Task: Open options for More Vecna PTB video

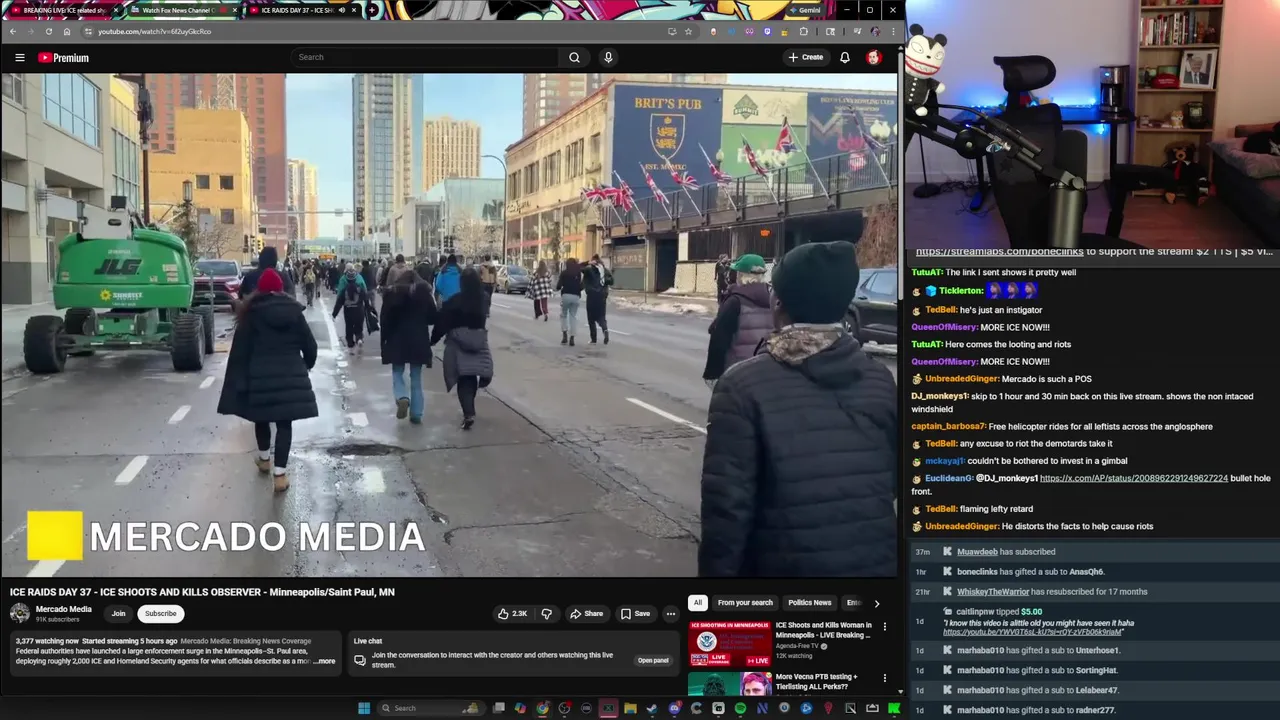Action: coord(884,678)
